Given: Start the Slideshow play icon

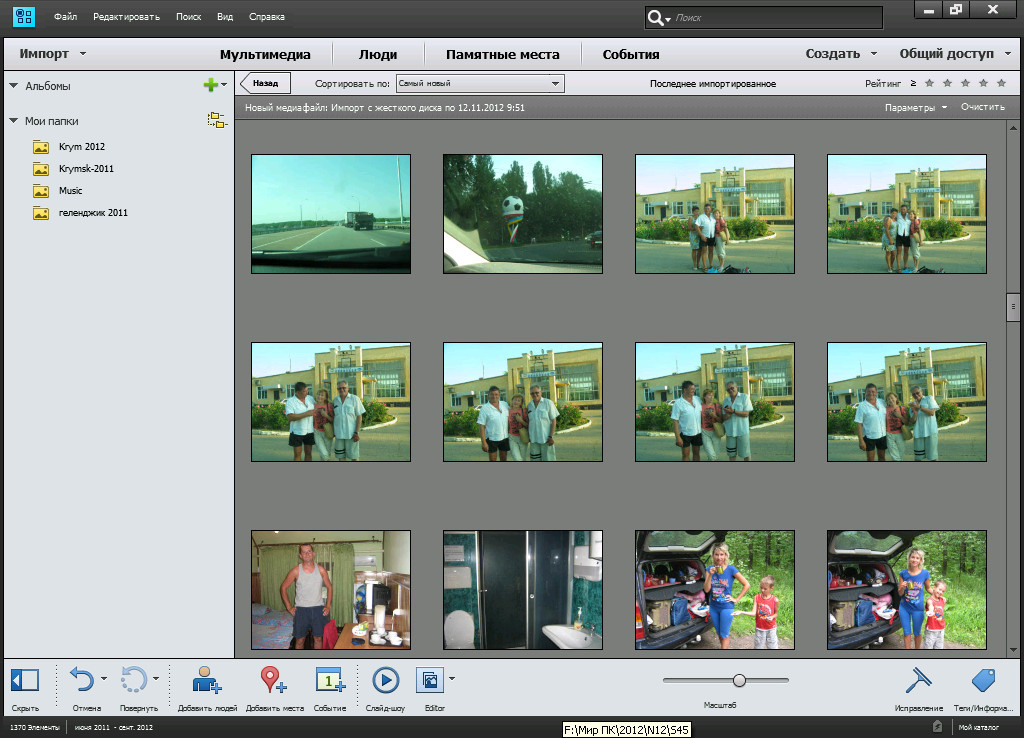Looking at the screenshot, I should click(x=385, y=681).
